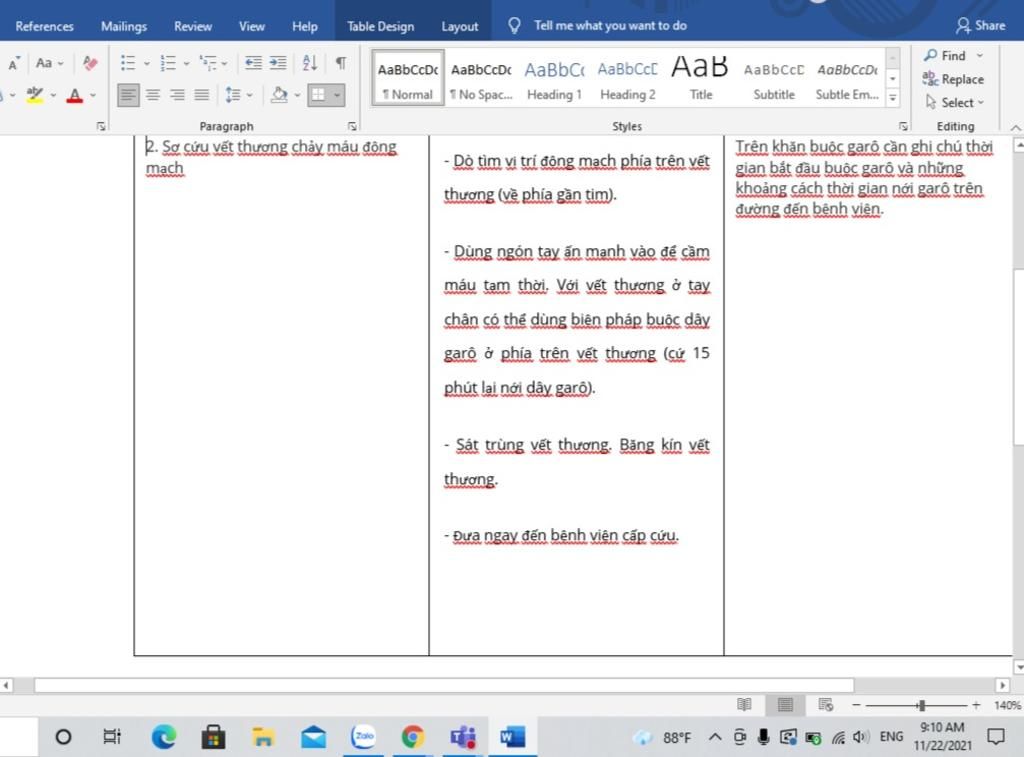Open the Bullets list dropdown arrow

[x=147, y=63]
